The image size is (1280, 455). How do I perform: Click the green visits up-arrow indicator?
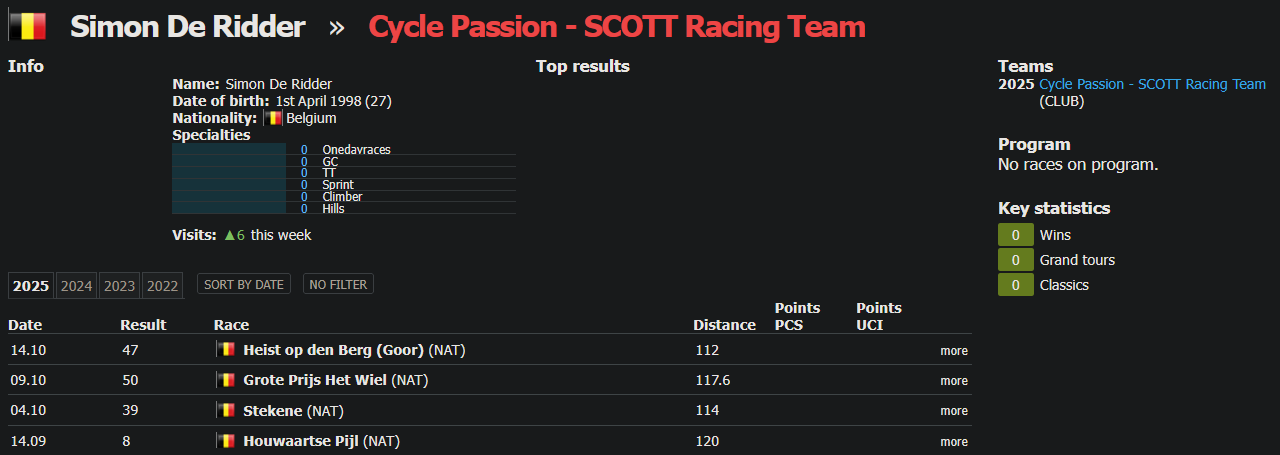coord(230,235)
